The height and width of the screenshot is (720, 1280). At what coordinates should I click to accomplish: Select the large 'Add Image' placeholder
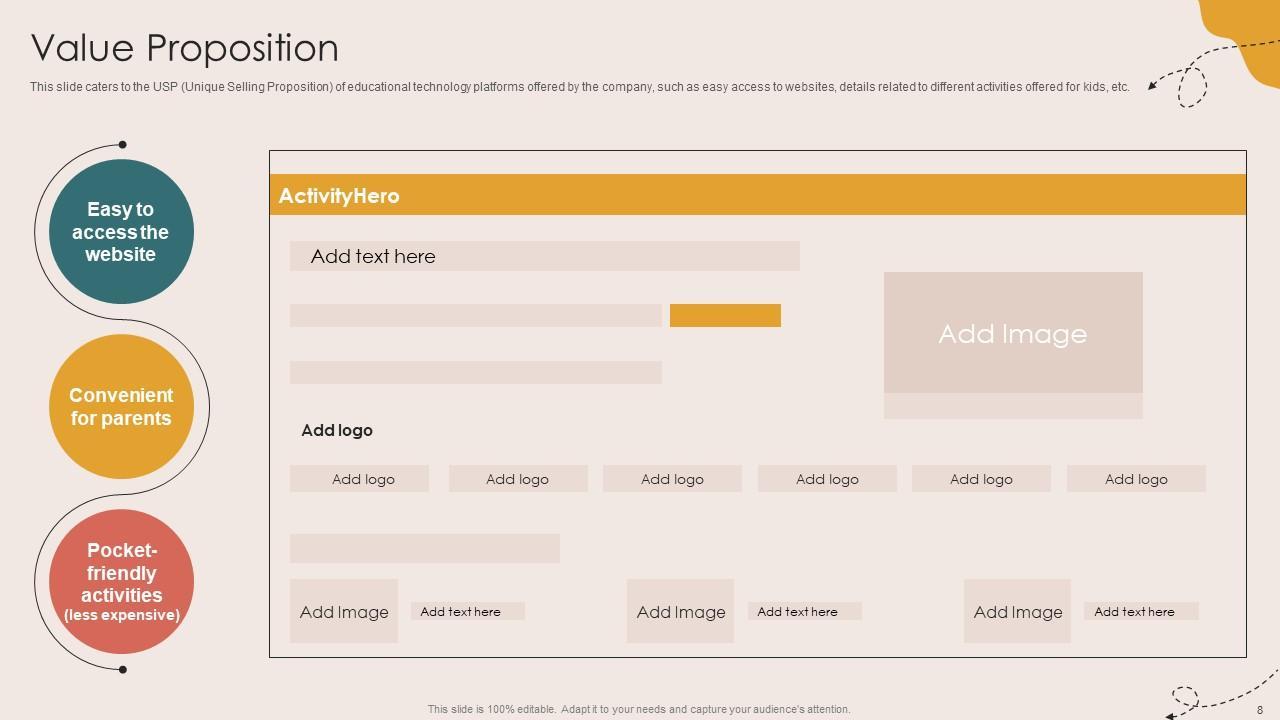click(x=1012, y=334)
